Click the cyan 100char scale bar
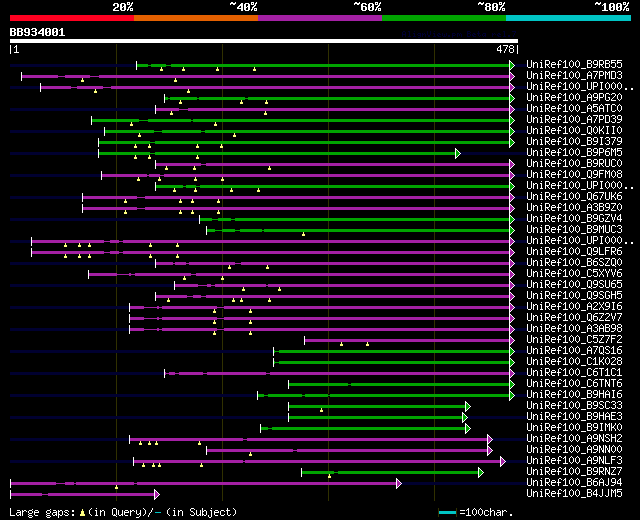Image resolution: width=640 pixels, height=520 pixels. (447, 512)
